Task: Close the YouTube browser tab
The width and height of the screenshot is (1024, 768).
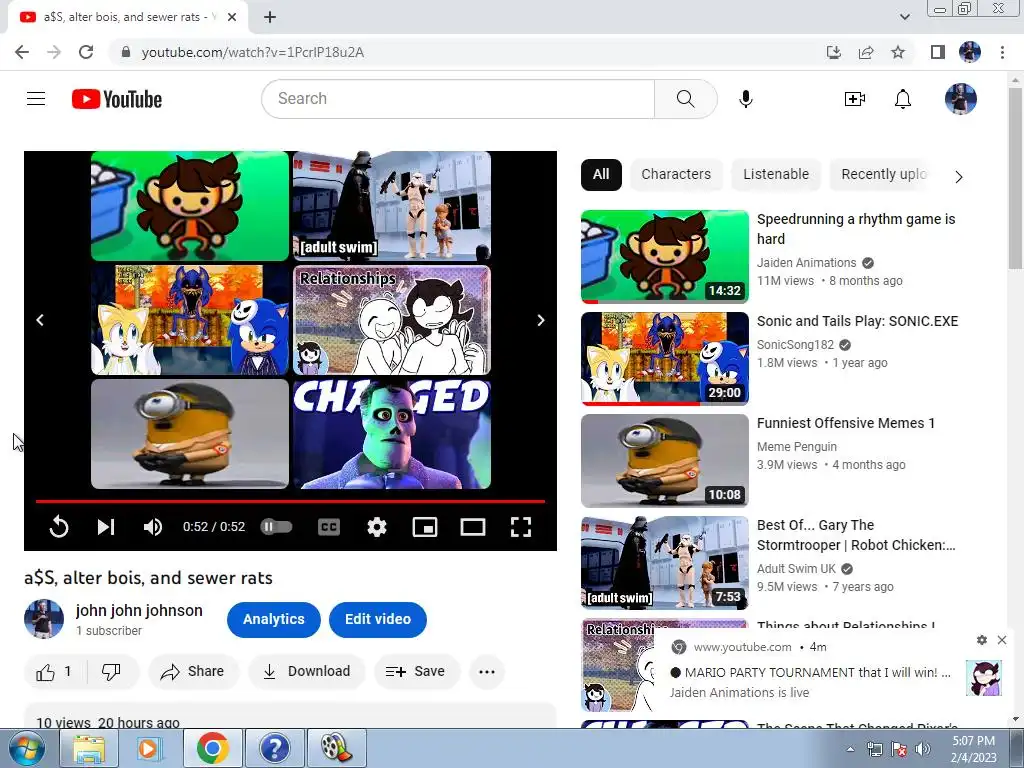Action: pyautogui.click(x=232, y=17)
